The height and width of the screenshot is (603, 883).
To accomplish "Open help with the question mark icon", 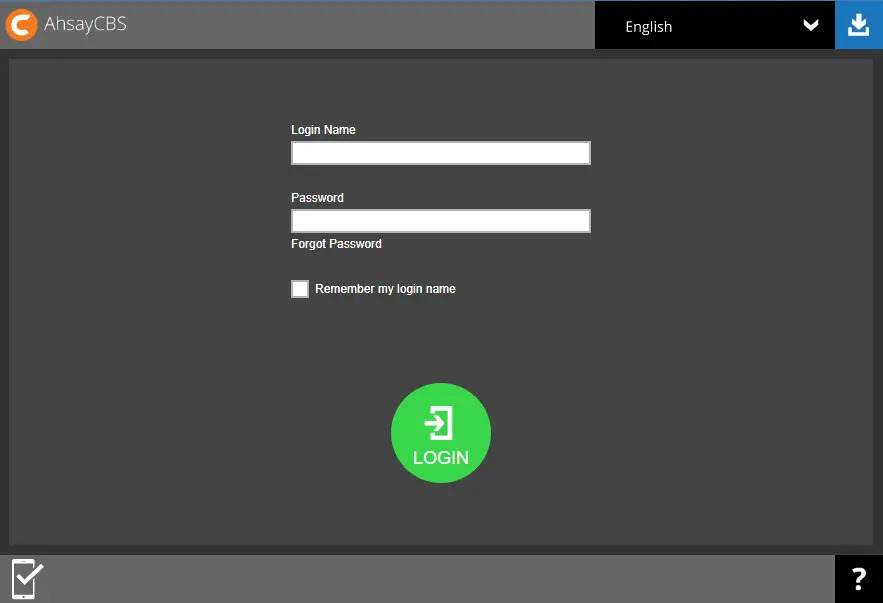I will [x=858, y=579].
